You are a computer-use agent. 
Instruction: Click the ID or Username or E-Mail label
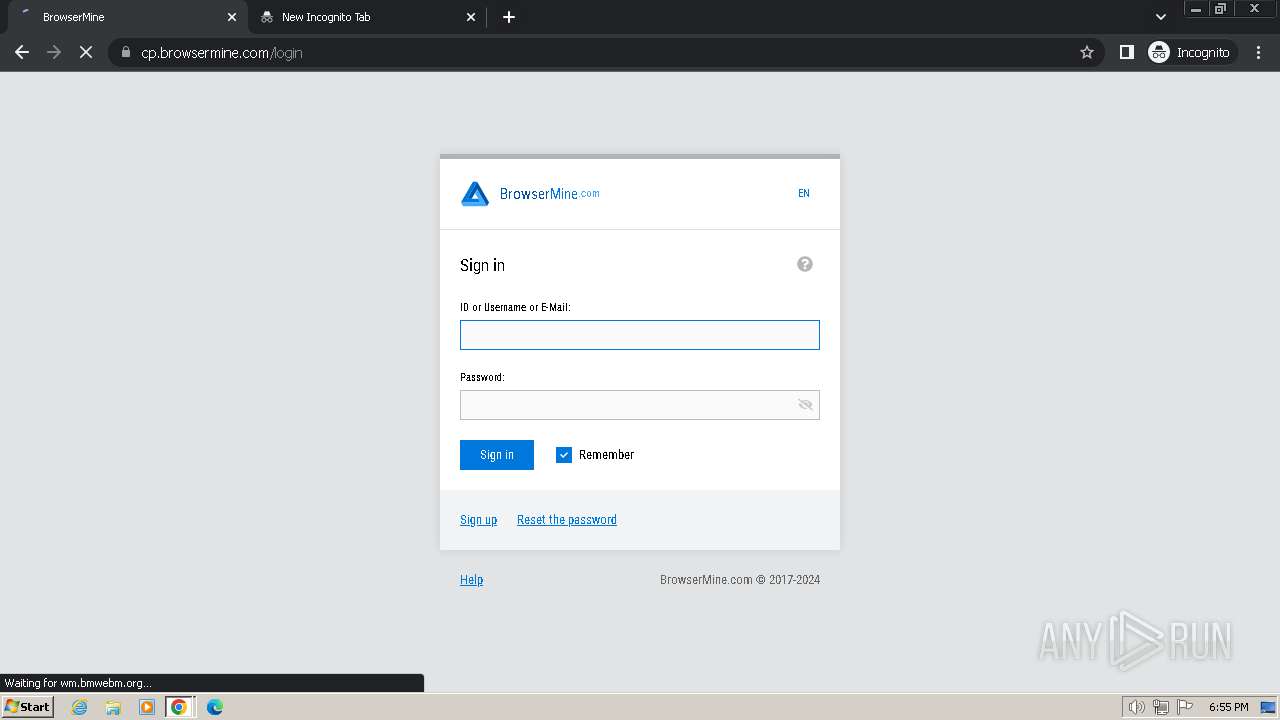[x=515, y=308]
